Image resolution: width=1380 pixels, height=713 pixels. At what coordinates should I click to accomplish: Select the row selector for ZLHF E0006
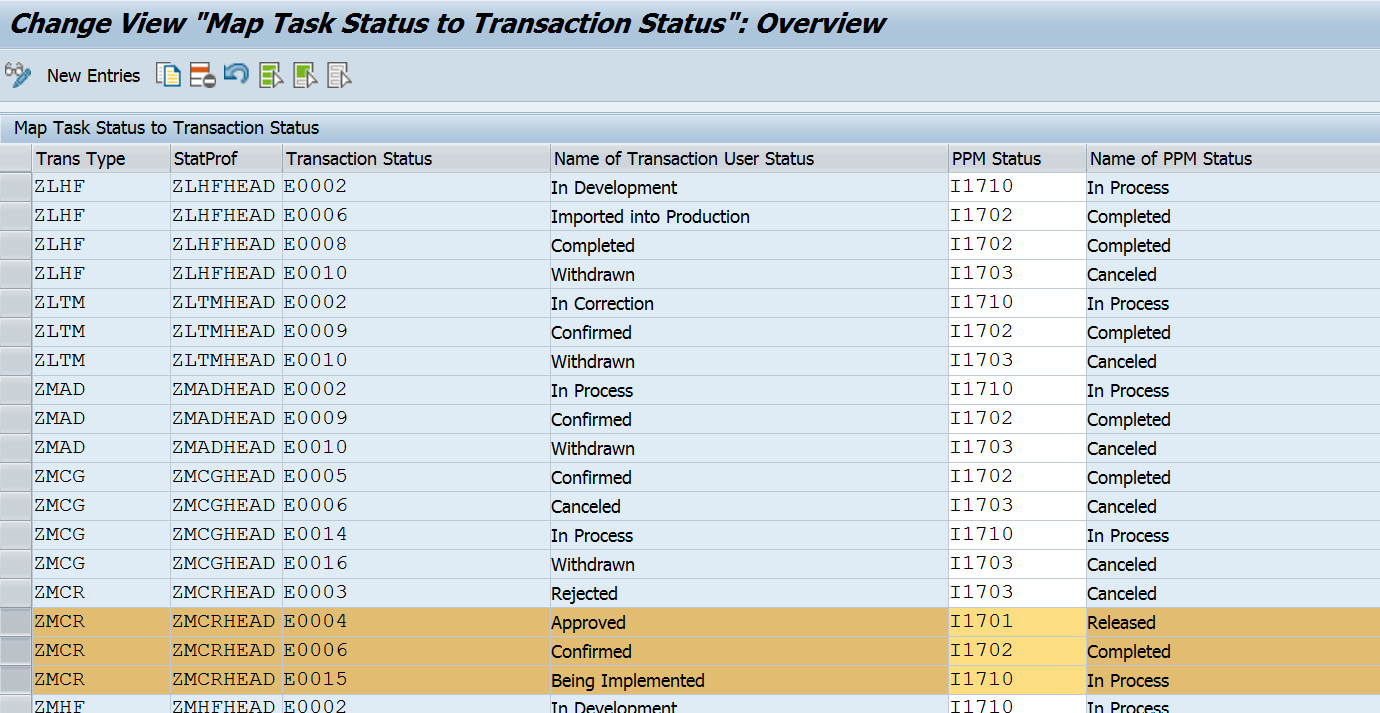point(14,216)
